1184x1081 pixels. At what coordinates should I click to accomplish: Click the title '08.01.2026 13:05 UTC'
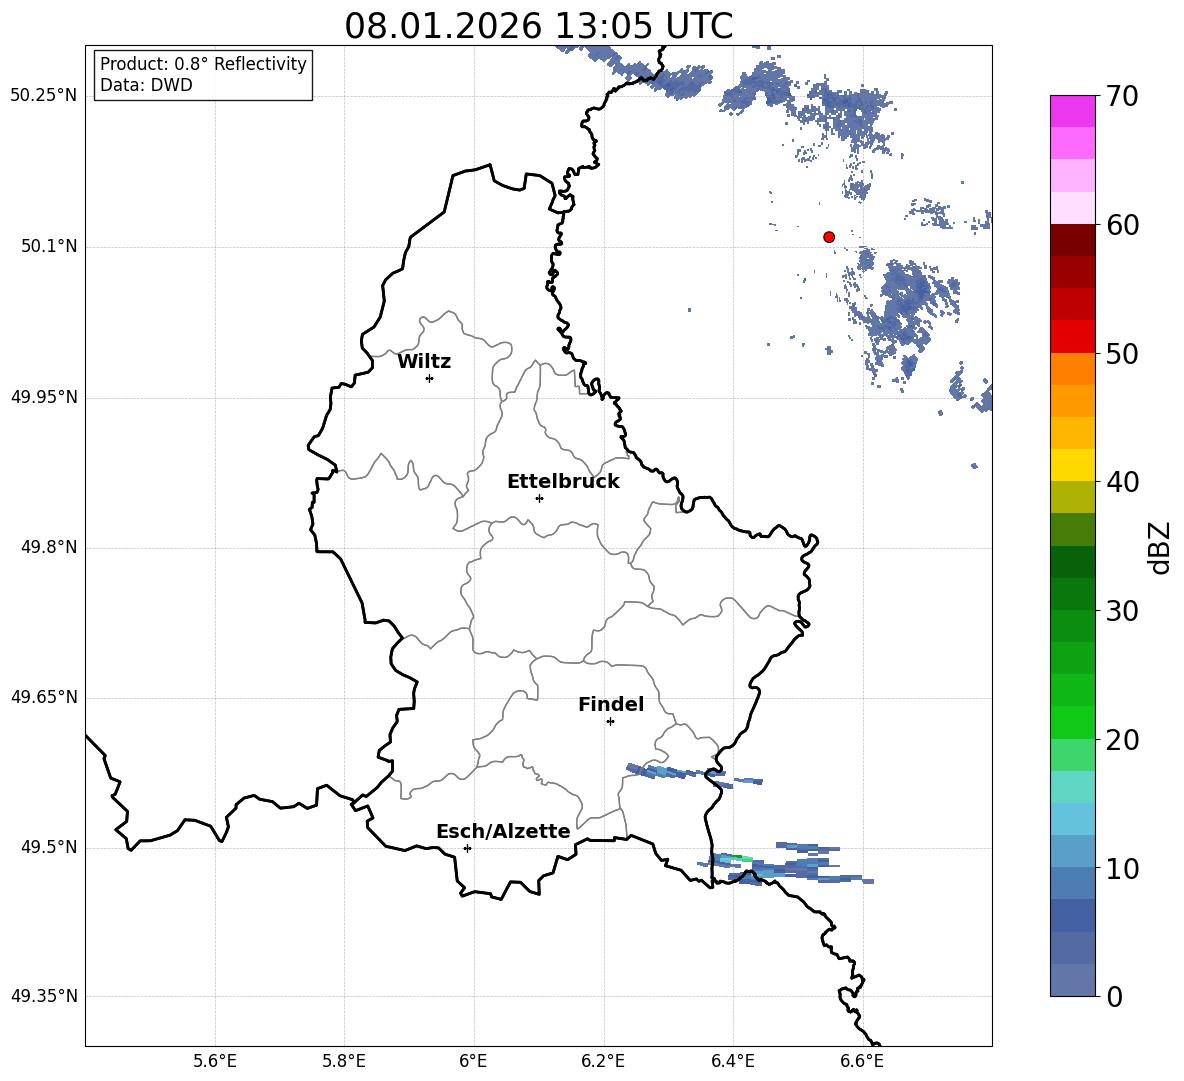coord(538,26)
